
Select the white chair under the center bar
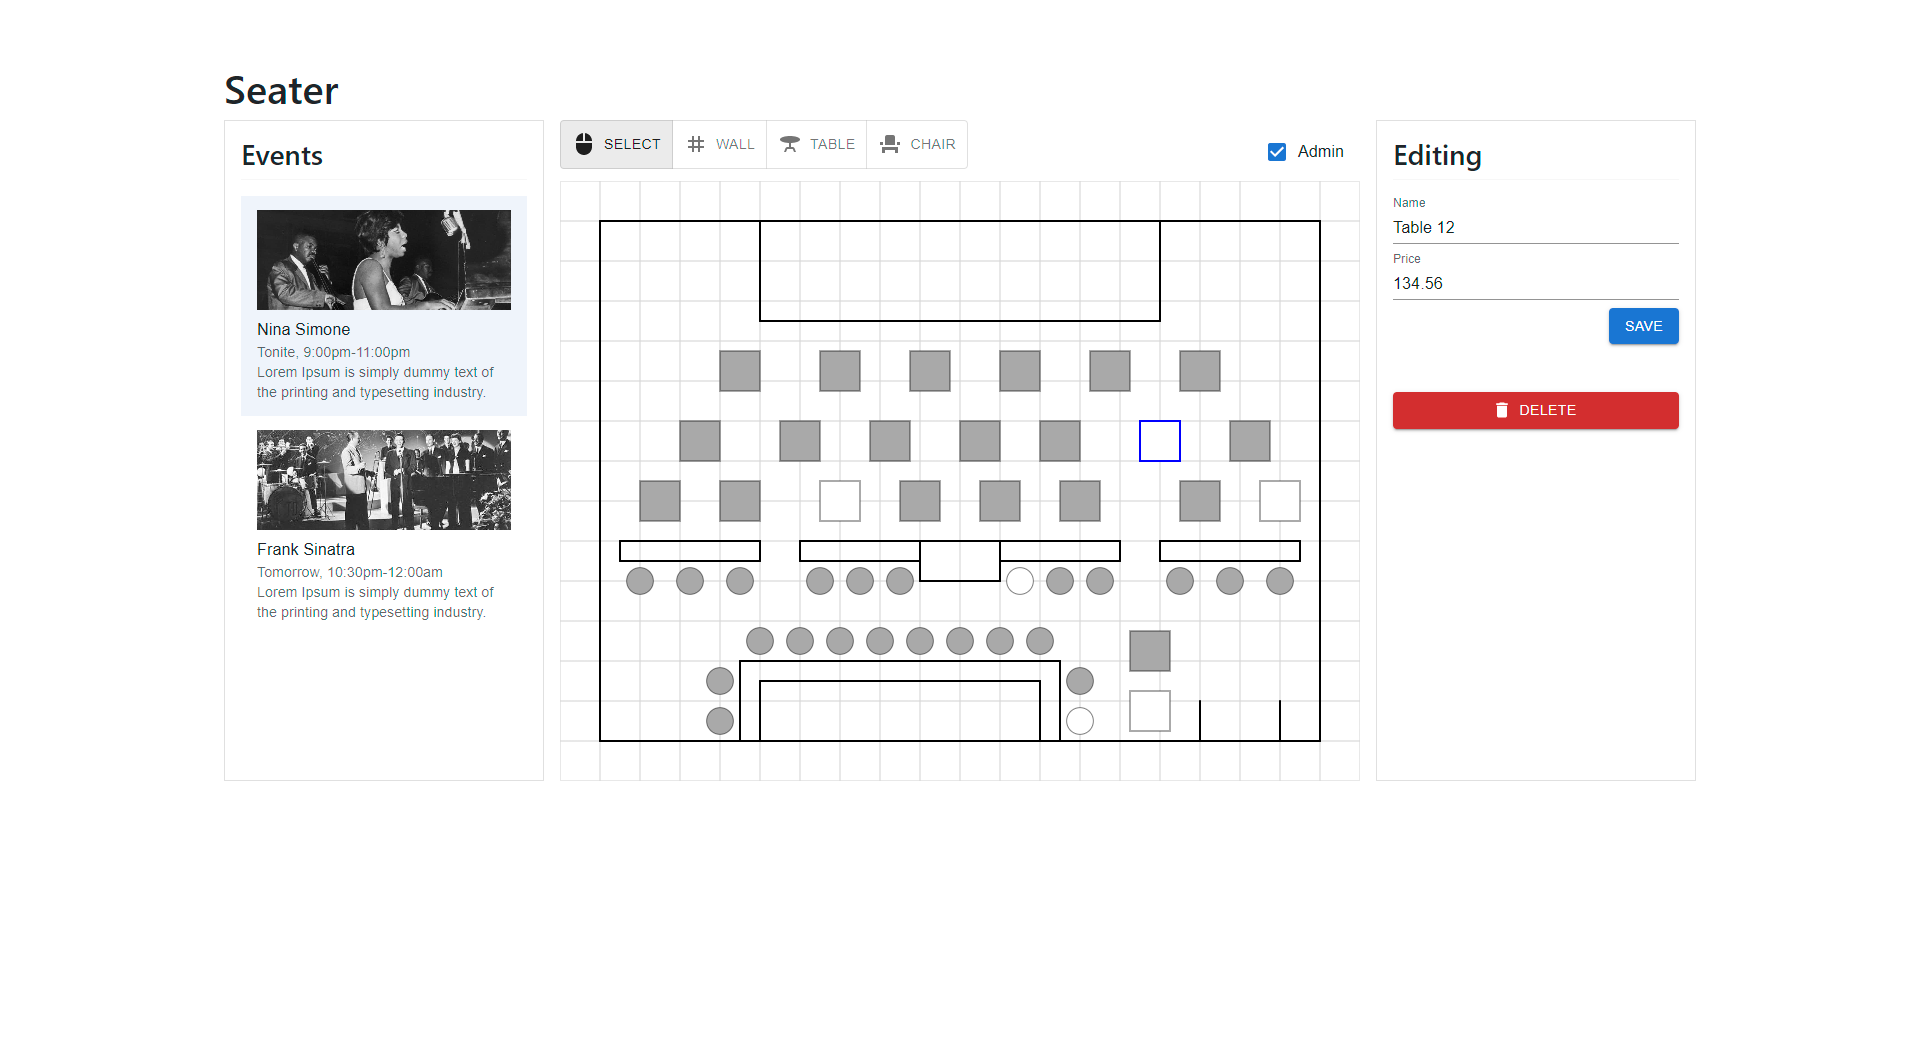pos(1020,581)
